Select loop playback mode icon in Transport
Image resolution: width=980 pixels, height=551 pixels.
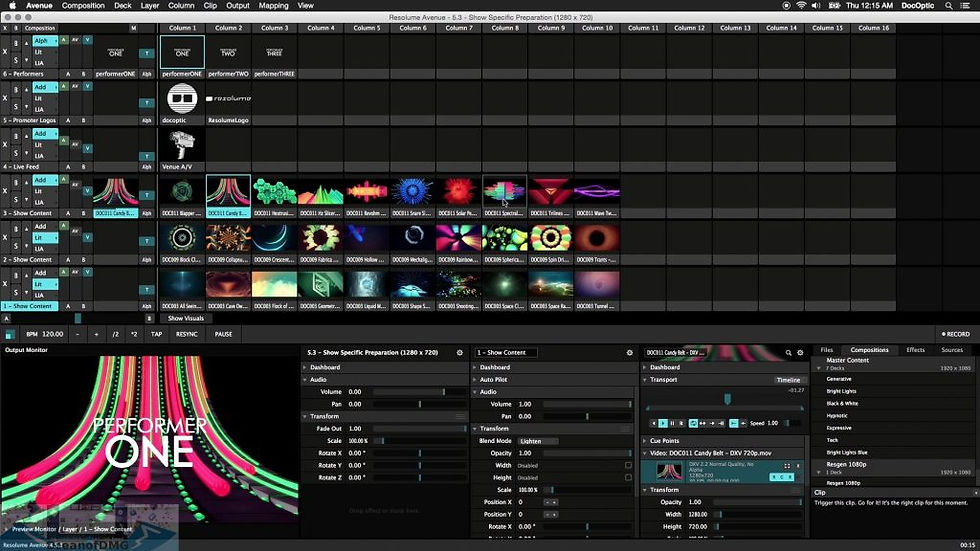pyautogui.click(x=694, y=423)
